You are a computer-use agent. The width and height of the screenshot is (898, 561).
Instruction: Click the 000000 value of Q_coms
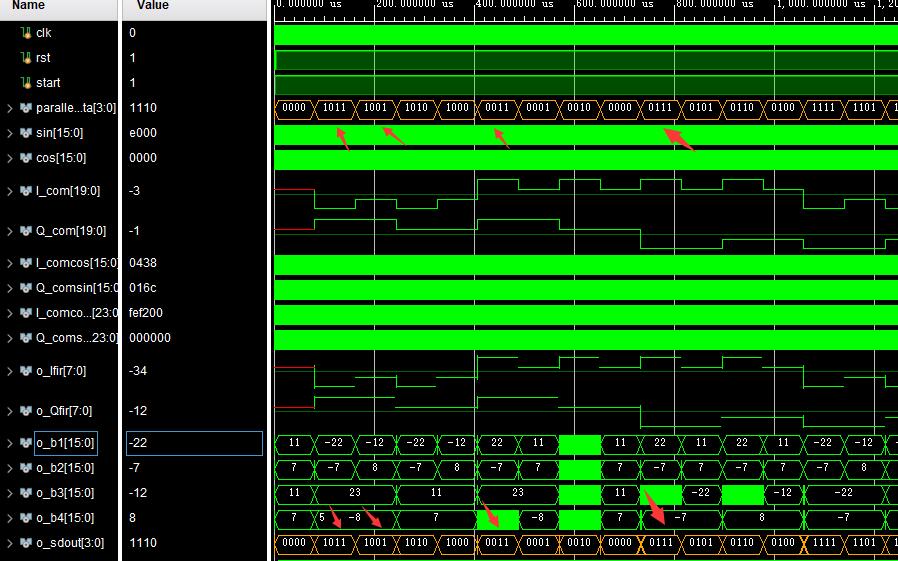tap(150, 338)
